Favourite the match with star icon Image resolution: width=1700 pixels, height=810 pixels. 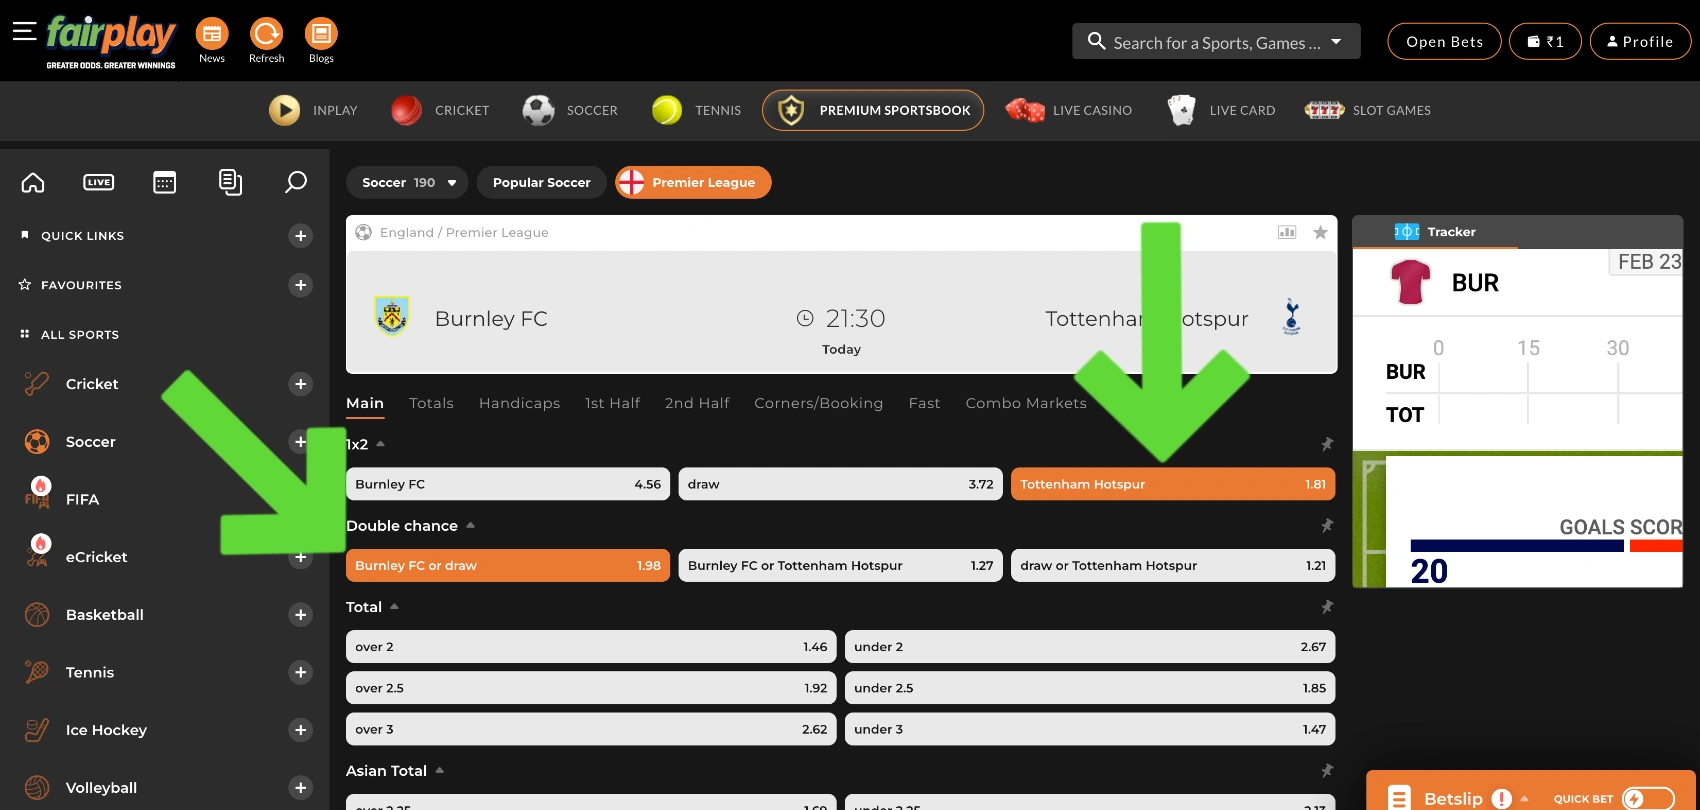[1320, 232]
